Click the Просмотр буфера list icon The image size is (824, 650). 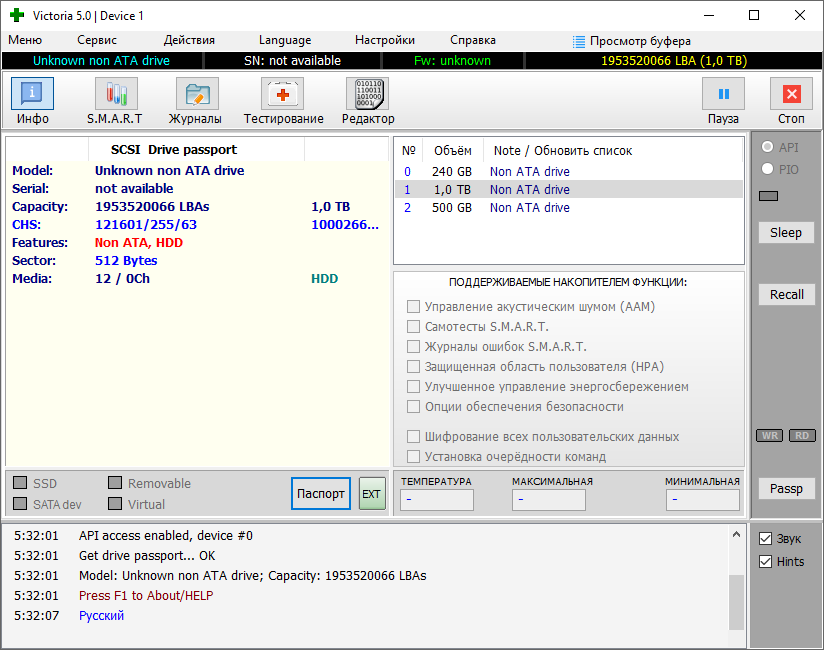pyautogui.click(x=579, y=41)
